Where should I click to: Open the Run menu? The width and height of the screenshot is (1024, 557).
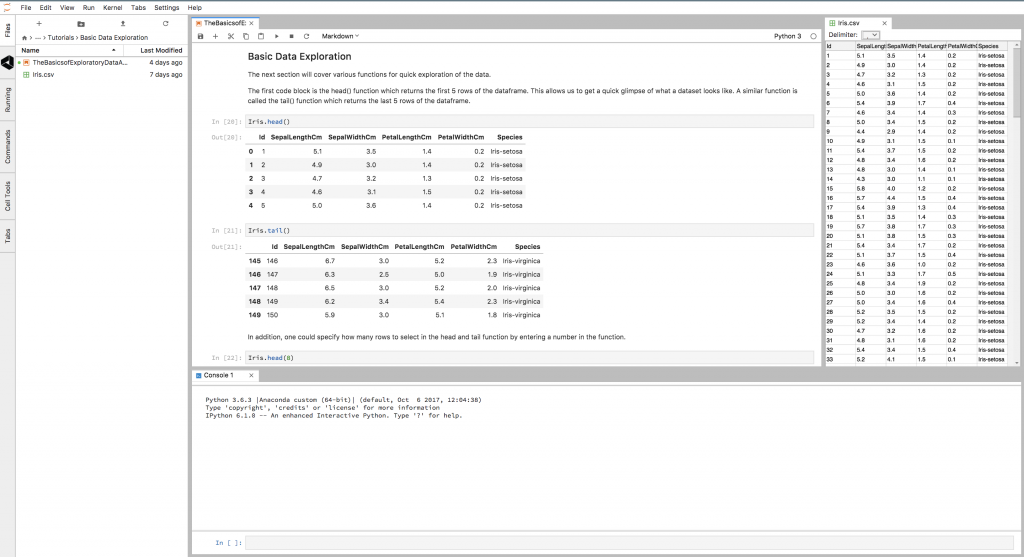click(x=89, y=8)
